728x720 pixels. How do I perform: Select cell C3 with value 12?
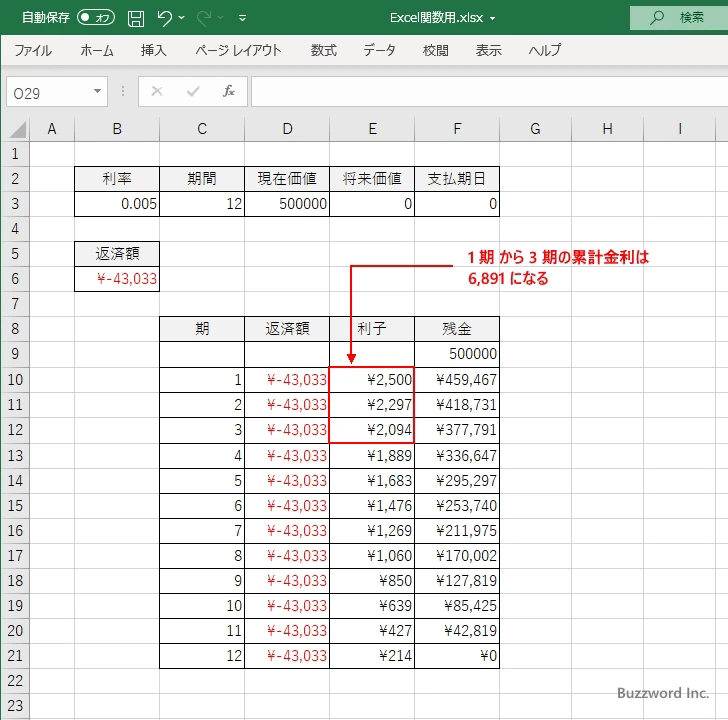(x=202, y=204)
